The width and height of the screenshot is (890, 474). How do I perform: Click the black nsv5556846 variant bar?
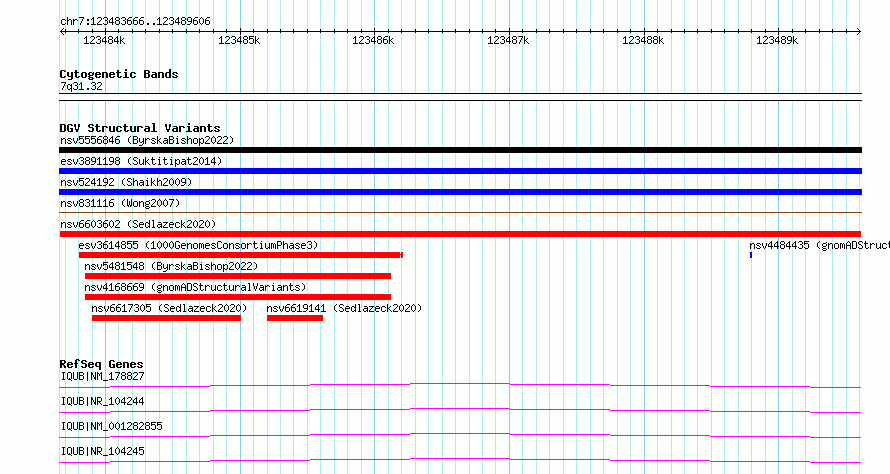(x=460, y=150)
